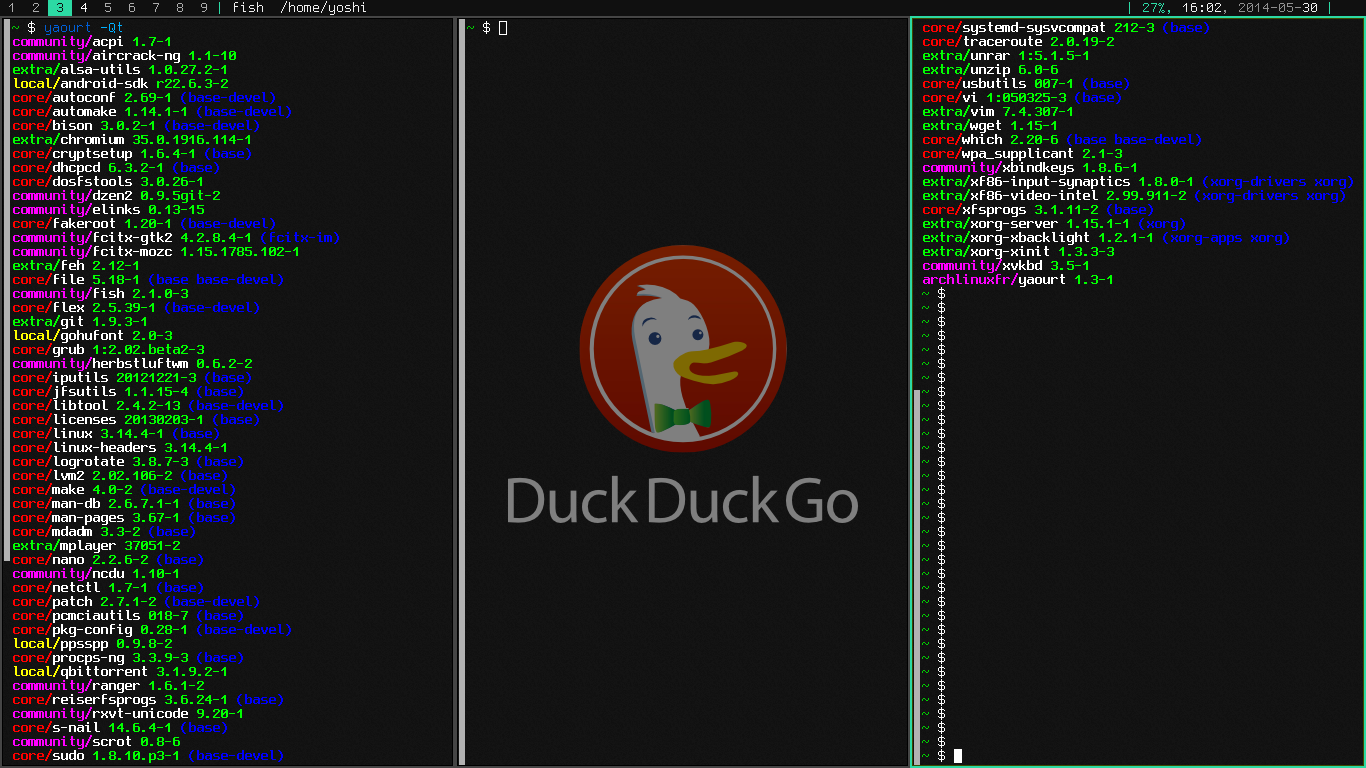
Task: Switch to workspace tag 7
Action: (156, 8)
